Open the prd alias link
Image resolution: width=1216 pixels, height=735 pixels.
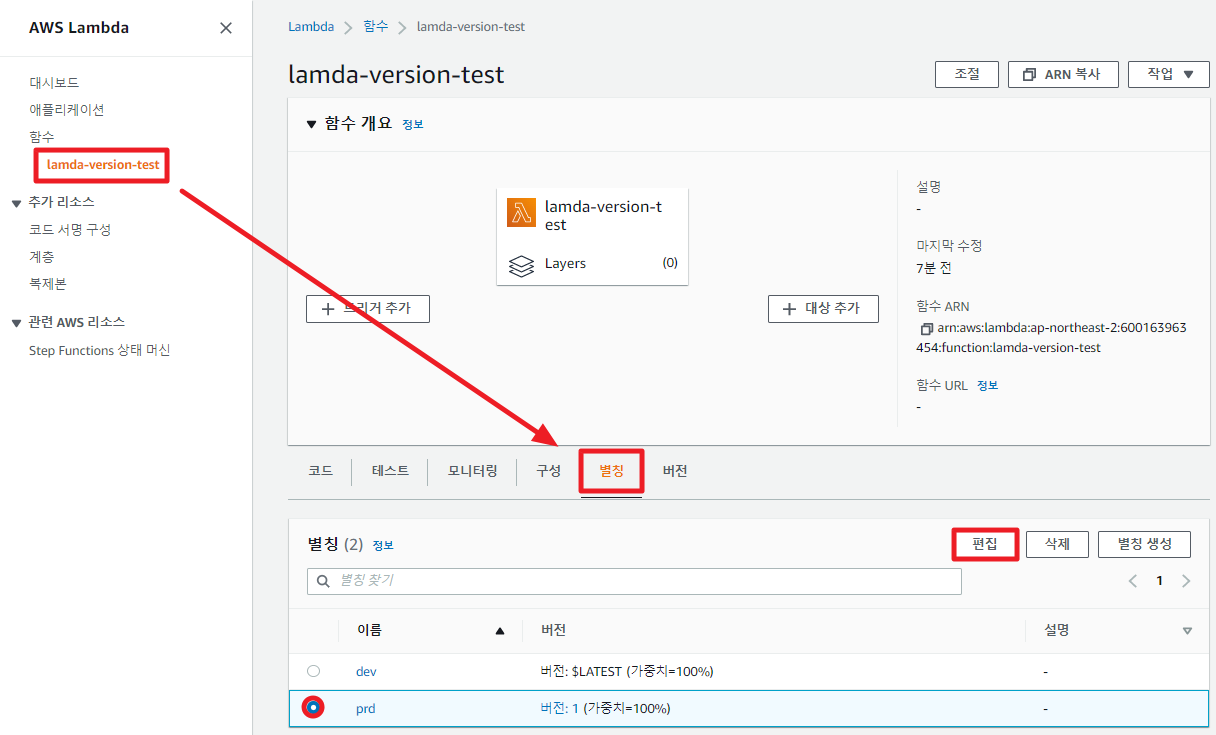click(365, 708)
